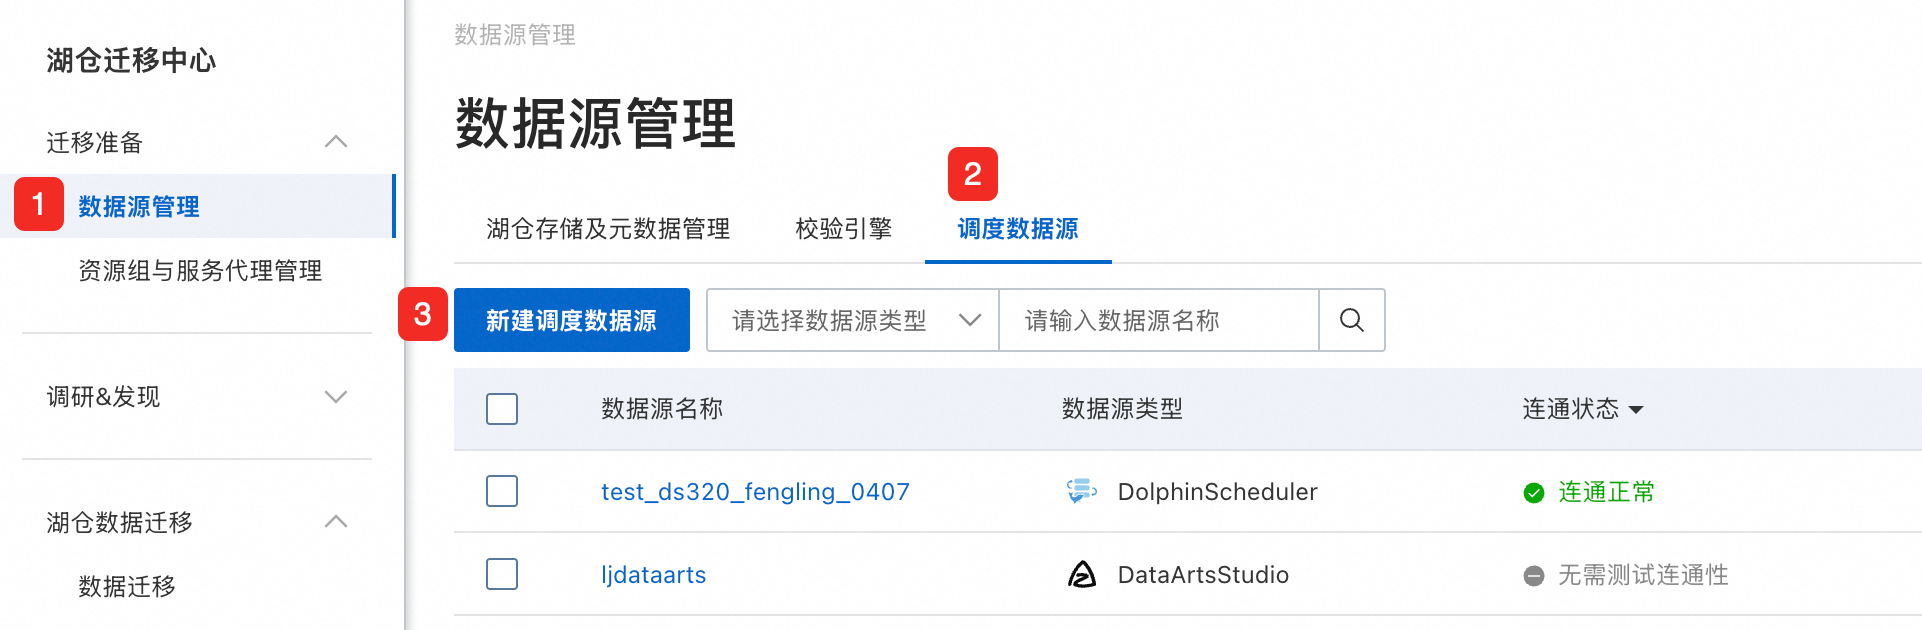Image resolution: width=1922 pixels, height=630 pixels.
Task: Open the test_ds320_fengling_0407 data source link
Action: [x=755, y=492]
